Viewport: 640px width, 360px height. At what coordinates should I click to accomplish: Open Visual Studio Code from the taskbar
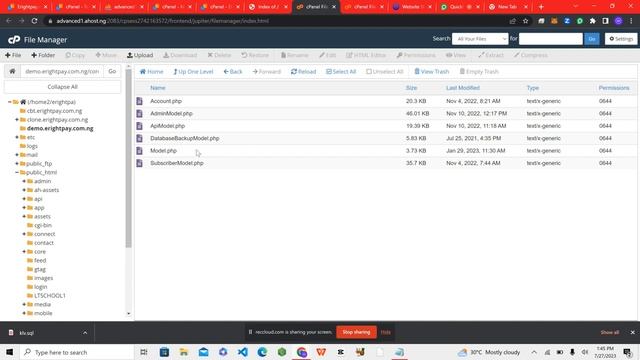[243, 352]
